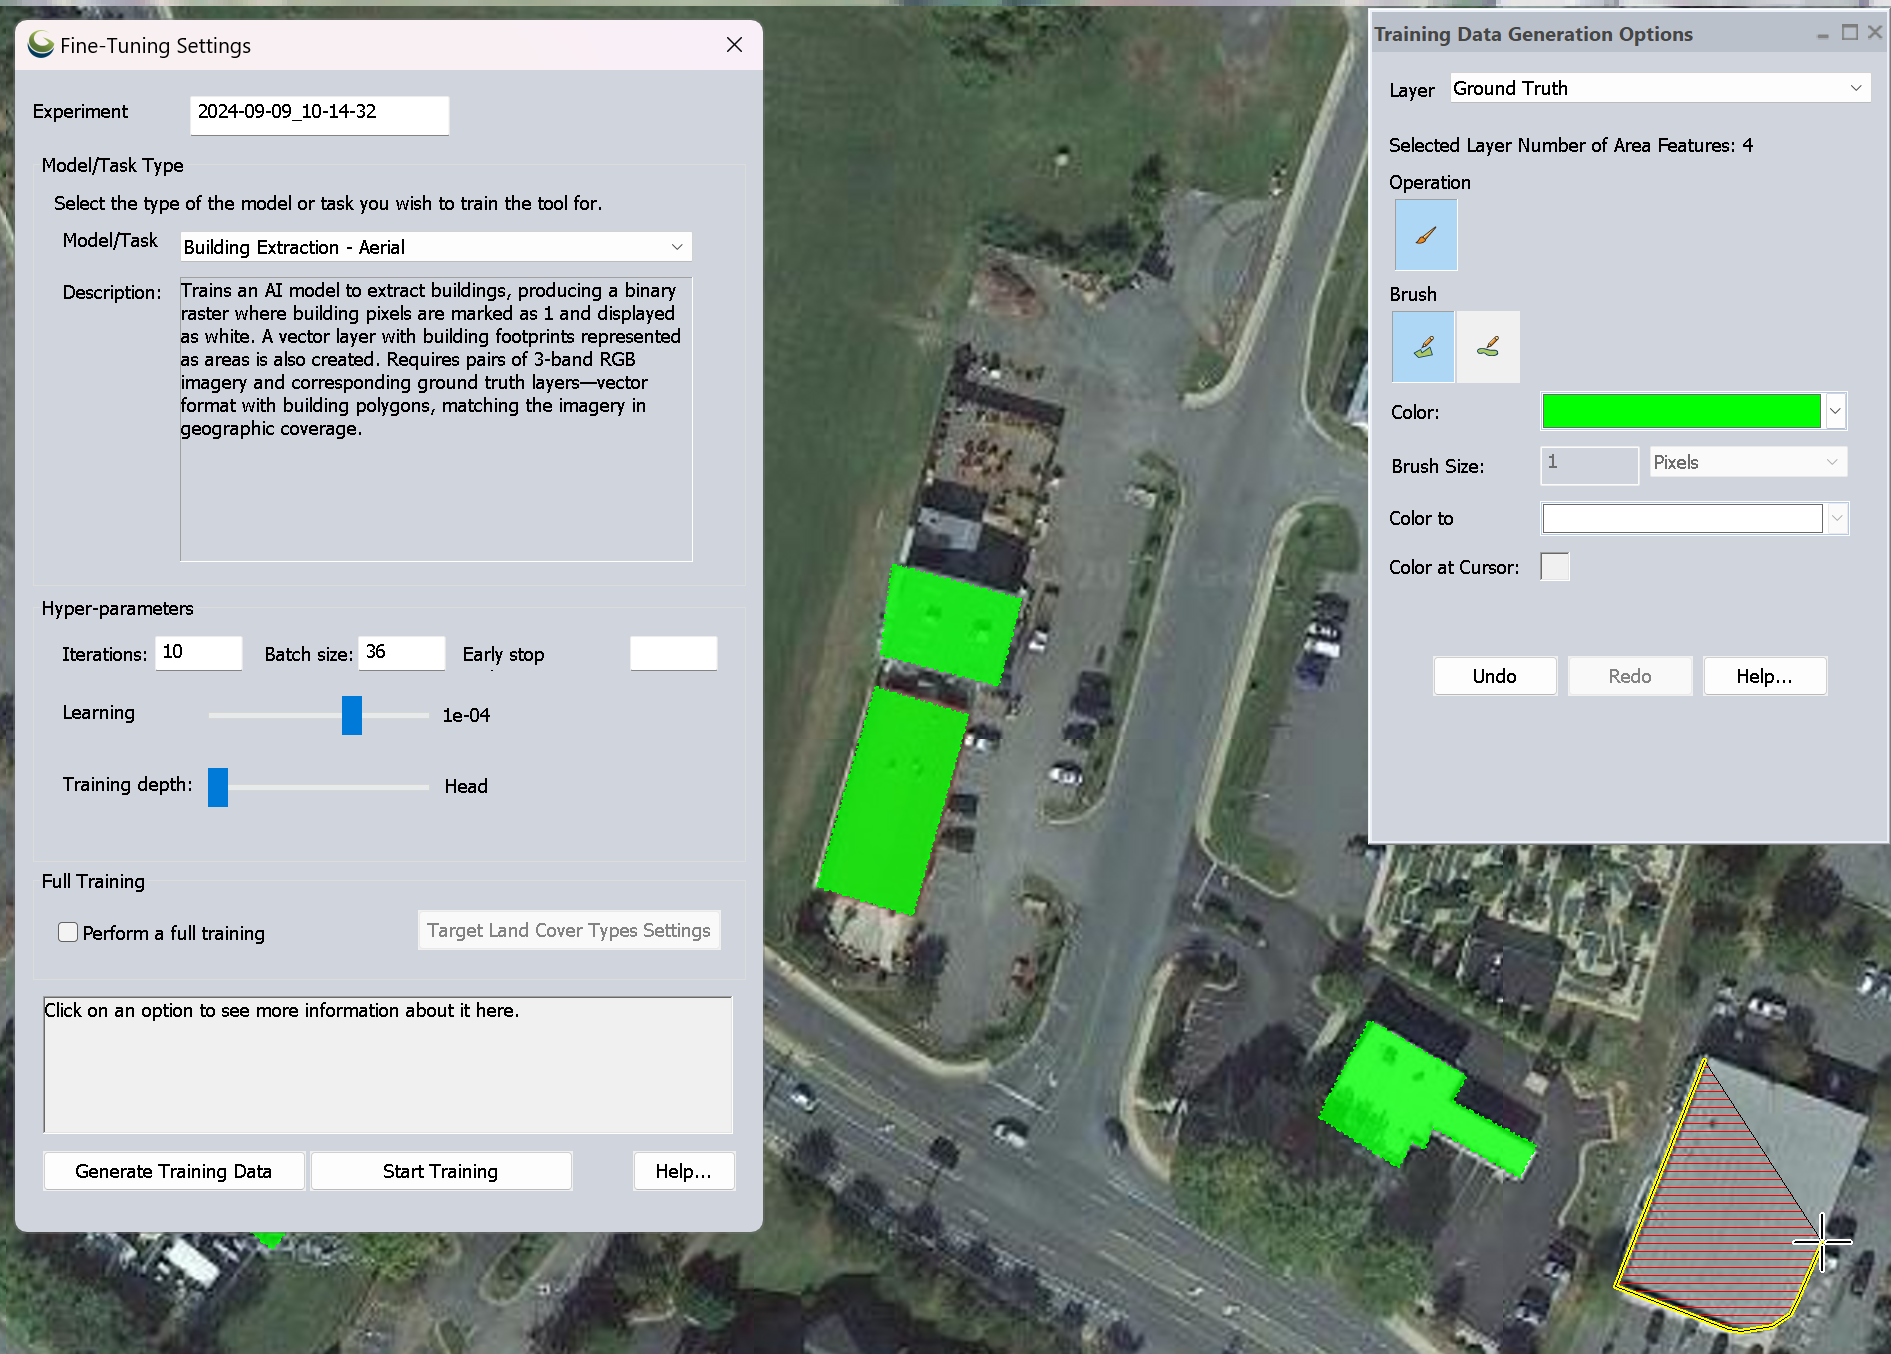
Task: Select the paint brush Operation icon
Action: 1425,235
